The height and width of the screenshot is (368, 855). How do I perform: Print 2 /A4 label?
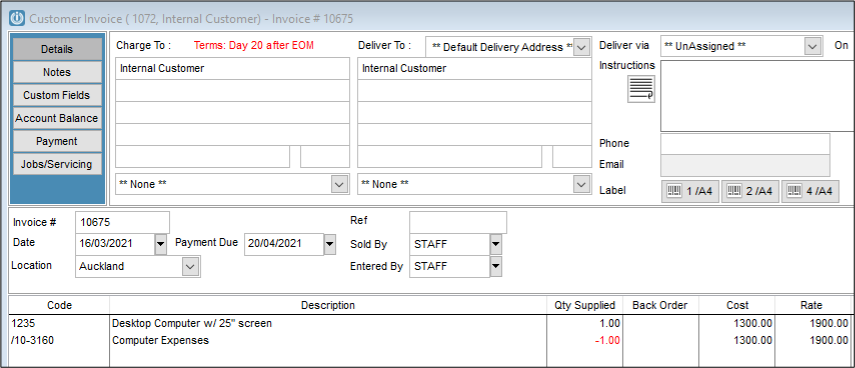tap(750, 191)
